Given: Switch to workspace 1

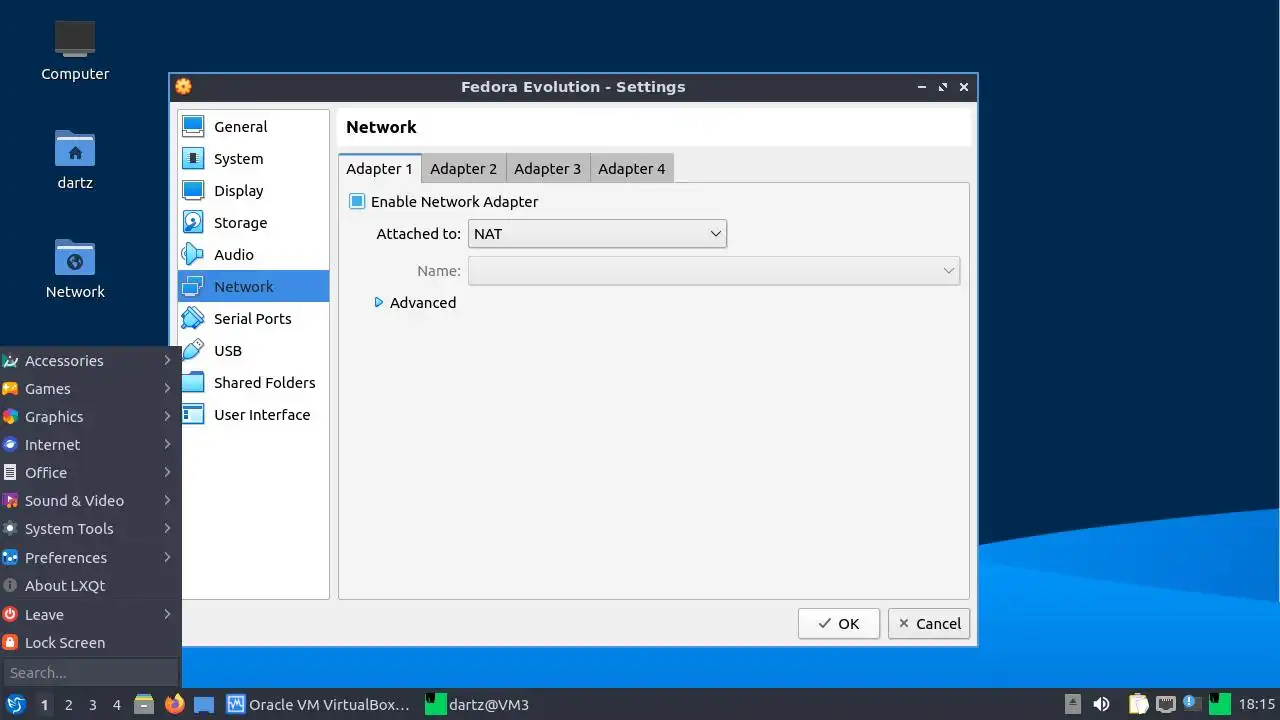Looking at the screenshot, I should [44, 705].
